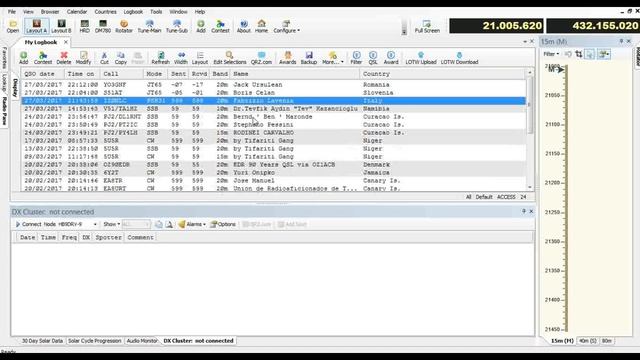This screenshot has width=640, height=360.
Task: Expand the DX Cluster Show dropdown
Action: (x=111, y=224)
